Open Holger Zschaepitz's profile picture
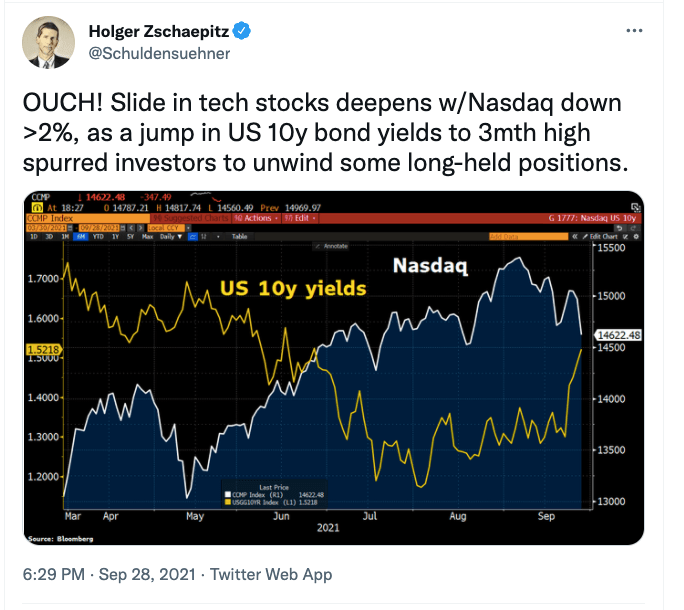Viewport: 684px width, 610px height. (x=49, y=42)
